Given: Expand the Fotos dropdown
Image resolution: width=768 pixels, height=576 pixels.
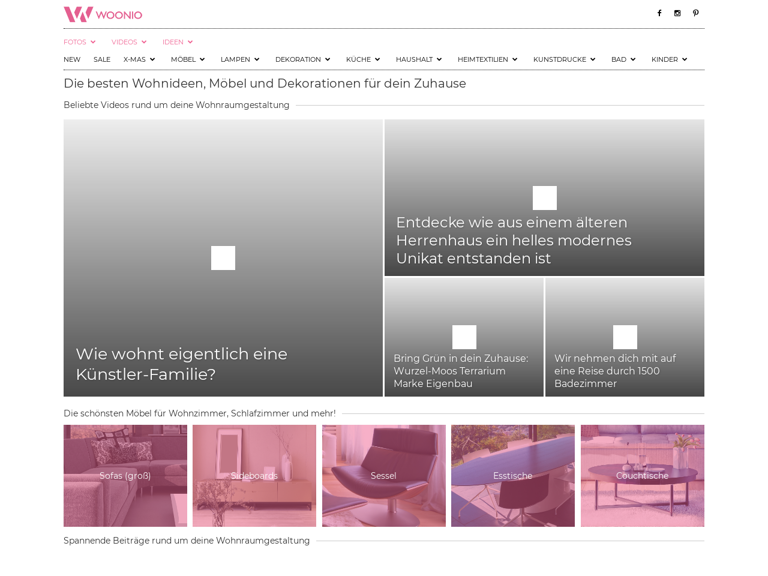Looking at the screenshot, I should pos(80,42).
